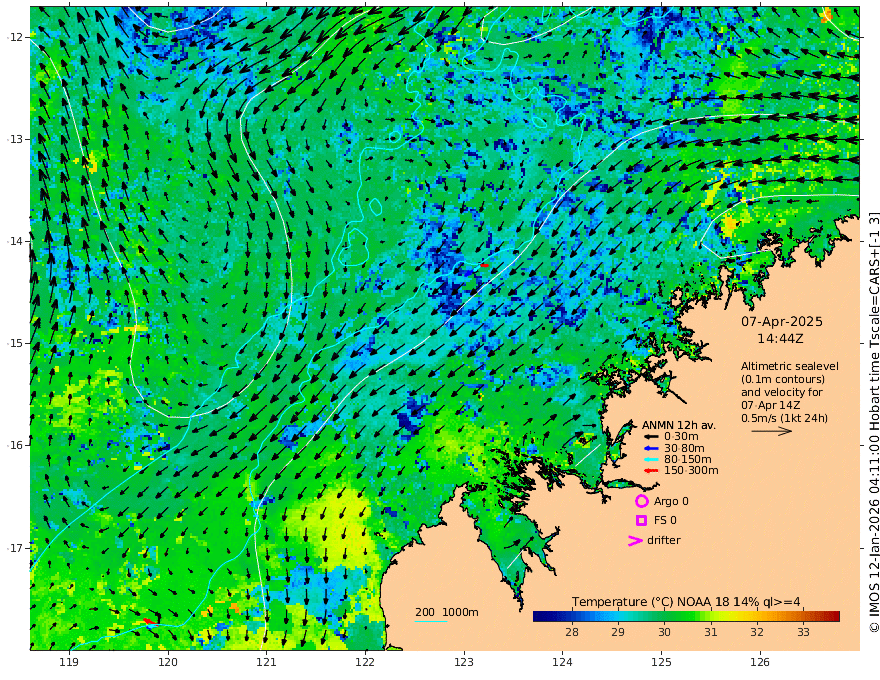The width and height of the screenshot is (880, 680).
Task: Click the 0-30m depth range label
Action: [x=681, y=437]
